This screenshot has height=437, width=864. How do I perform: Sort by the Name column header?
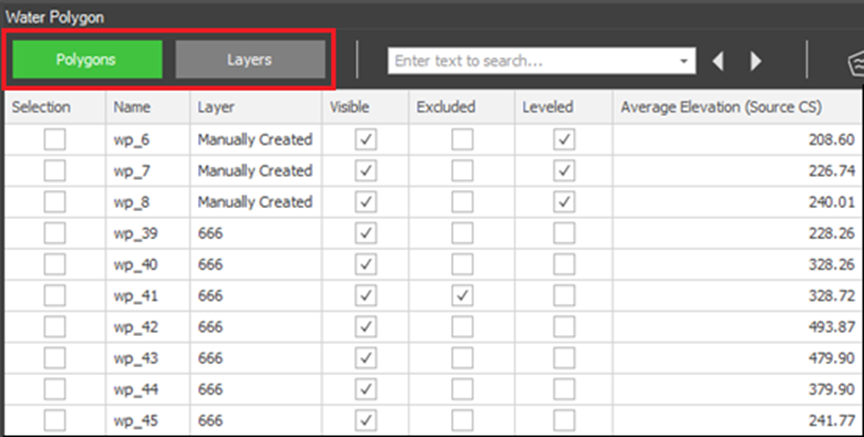tap(148, 107)
